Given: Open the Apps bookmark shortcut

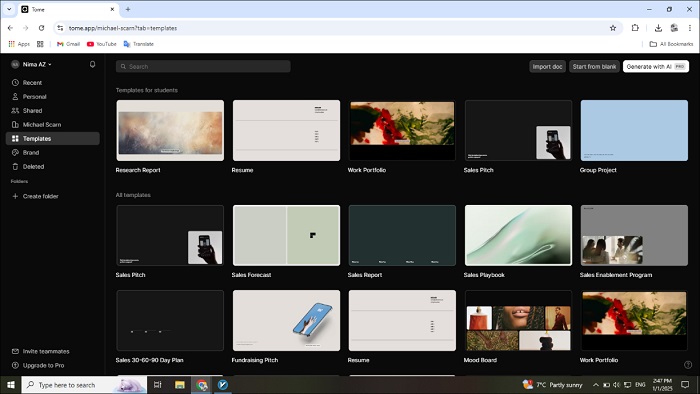Looking at the screenshot, I should coord(19,44).
